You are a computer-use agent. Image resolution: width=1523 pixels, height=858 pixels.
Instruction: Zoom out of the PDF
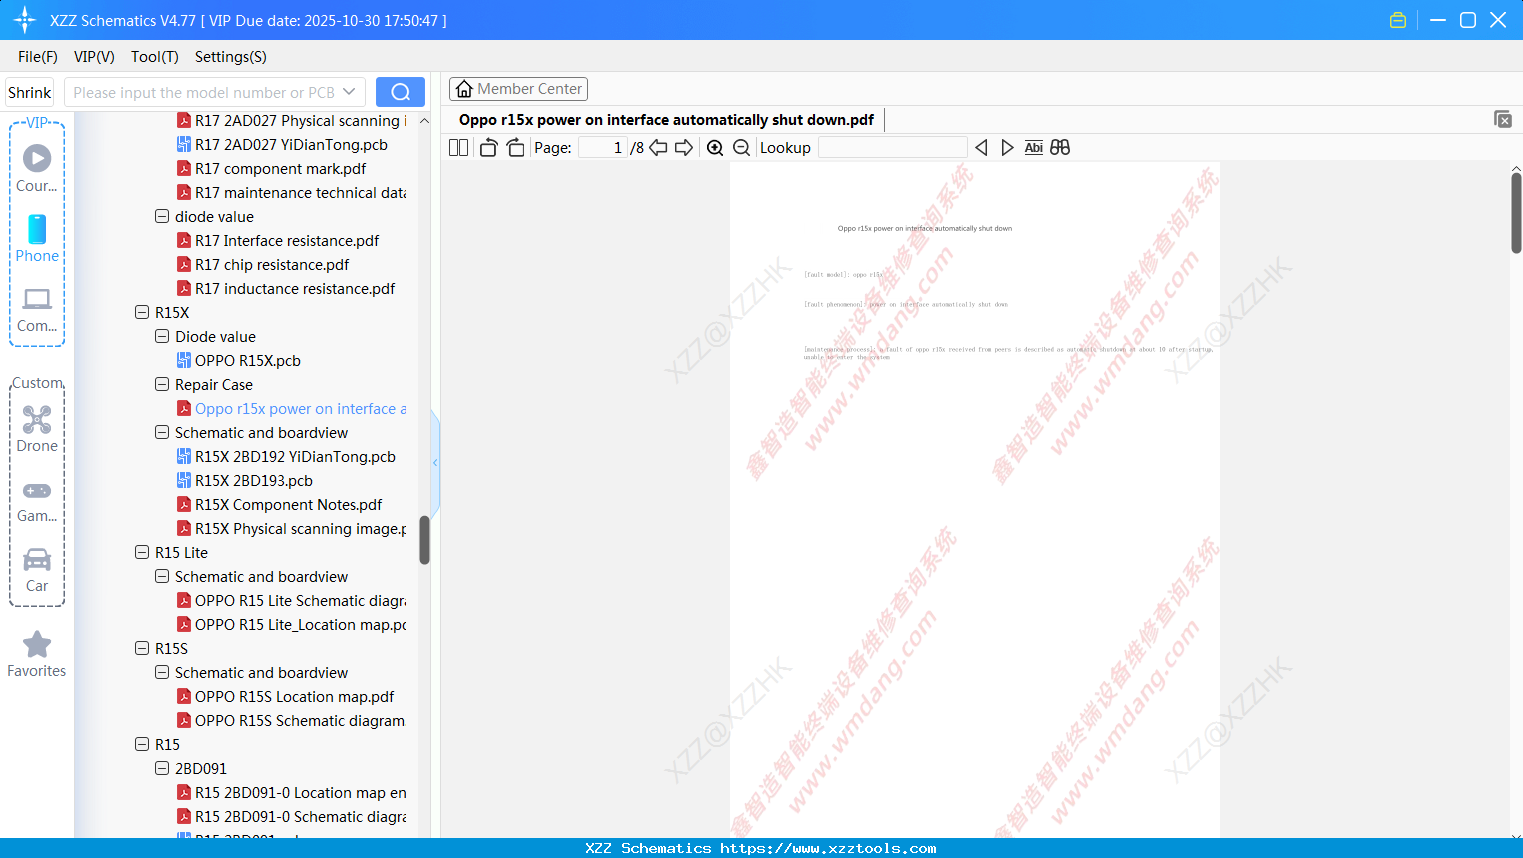coord(741,148)
